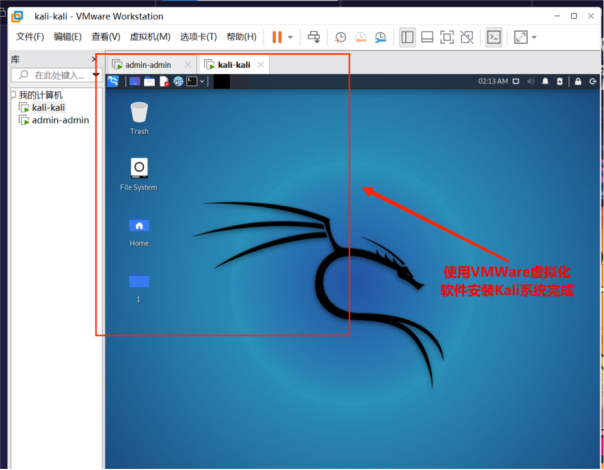Viewport: 604px width, 470px height.
Task: Open the 虚拟机(M) menu
Action: [150, 37]
